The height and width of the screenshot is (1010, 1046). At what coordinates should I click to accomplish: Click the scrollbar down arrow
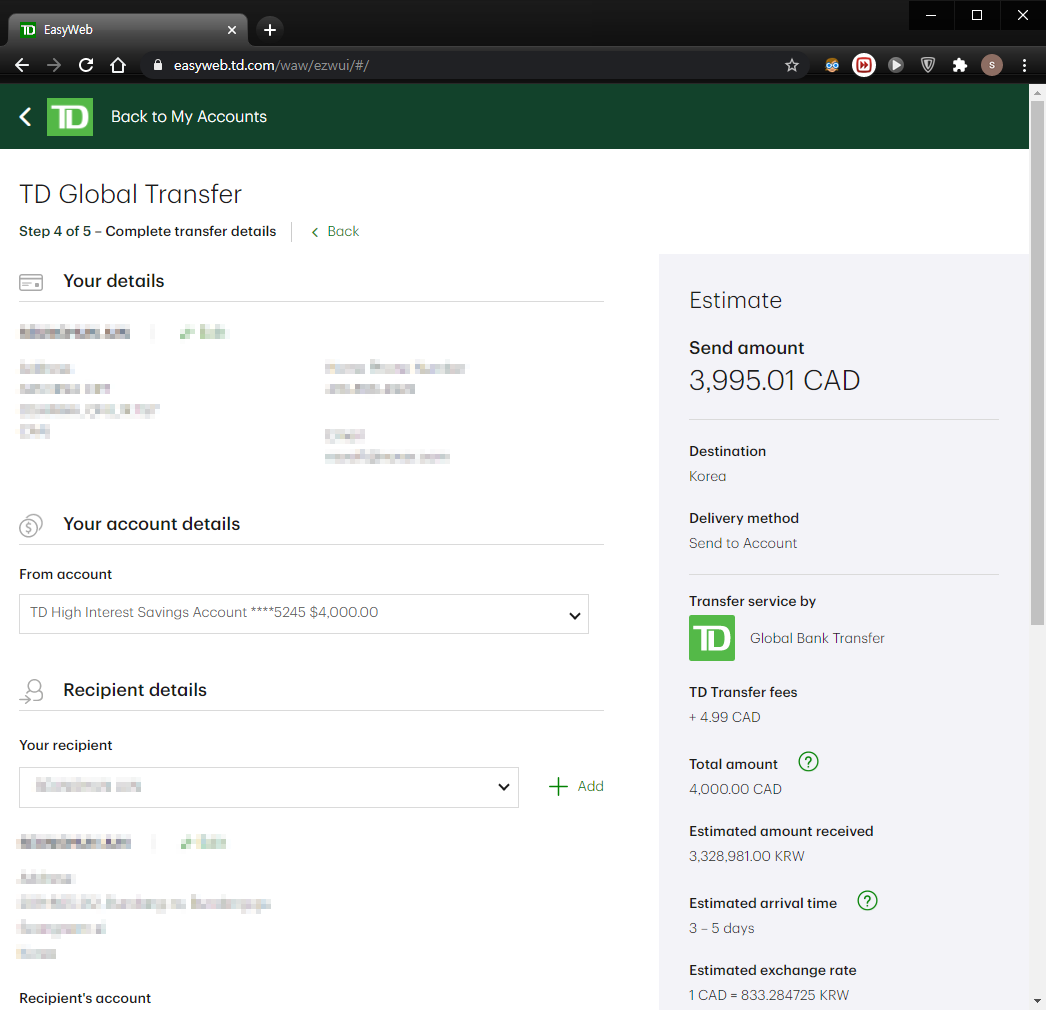pos(1037,1001)
